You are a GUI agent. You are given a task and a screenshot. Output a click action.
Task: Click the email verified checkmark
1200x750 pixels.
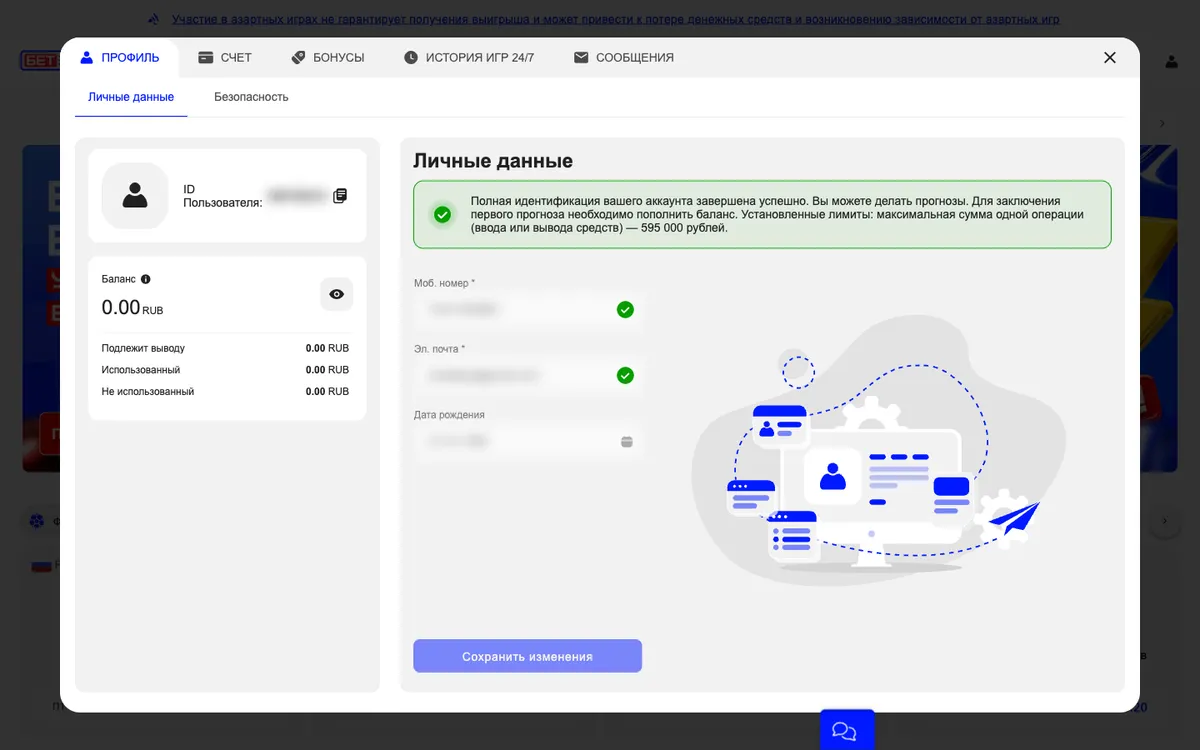[625, 375]
